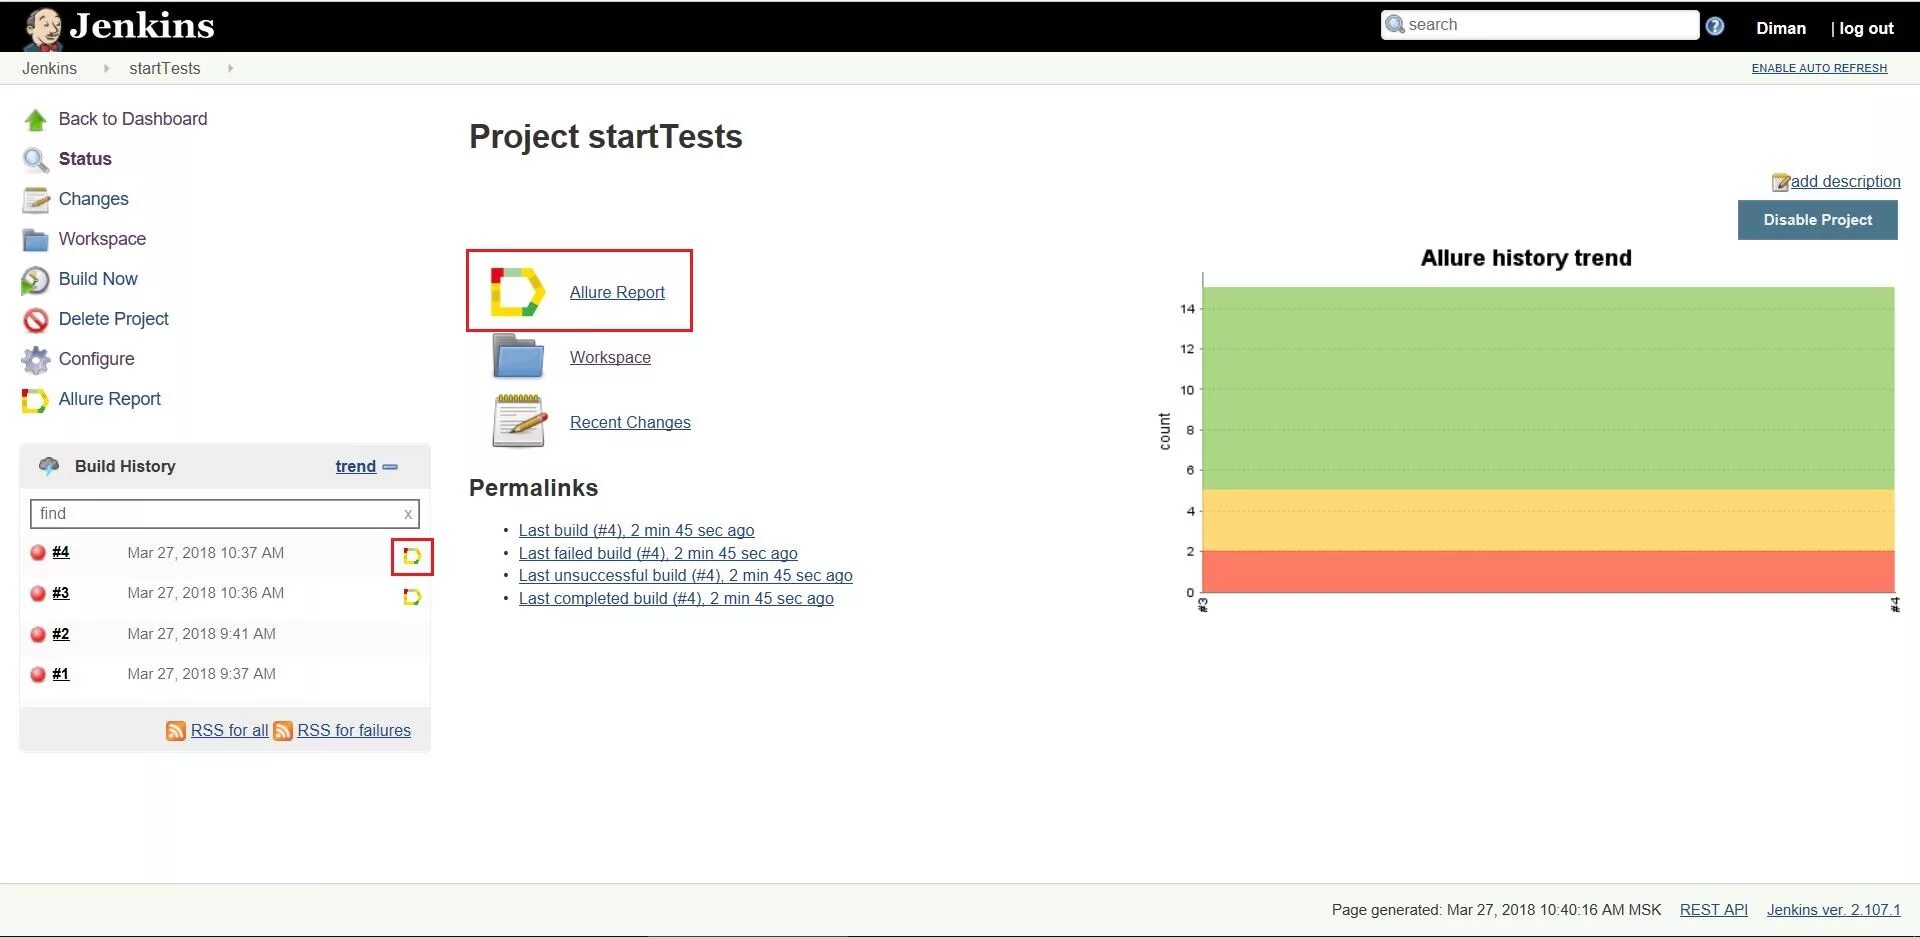Open Last completed build (#4) permalink
Screen dimensions: 1920x937
tap(676, 598)
